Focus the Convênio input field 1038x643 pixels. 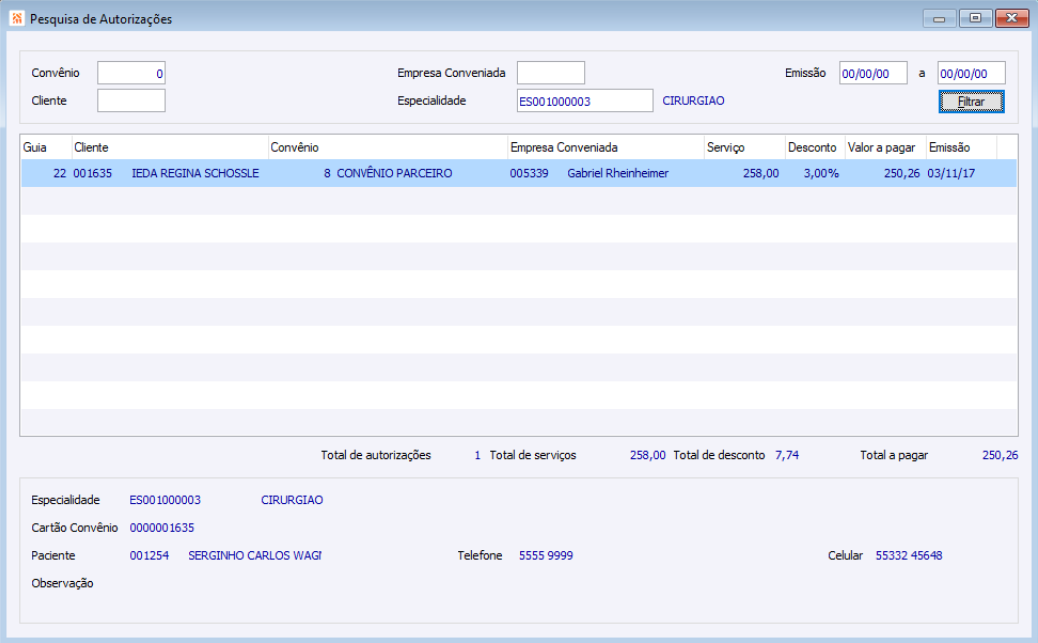tap(131, 73)
